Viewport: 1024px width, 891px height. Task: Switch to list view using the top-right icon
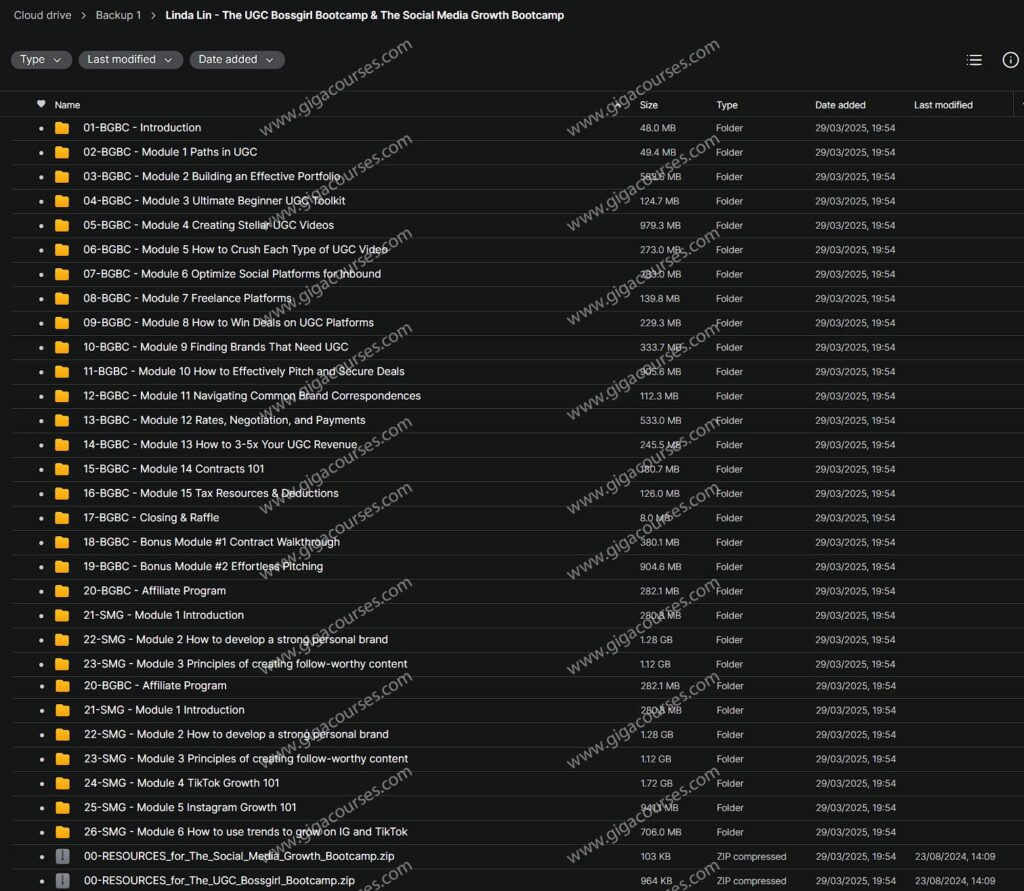(x=974, y=60)
